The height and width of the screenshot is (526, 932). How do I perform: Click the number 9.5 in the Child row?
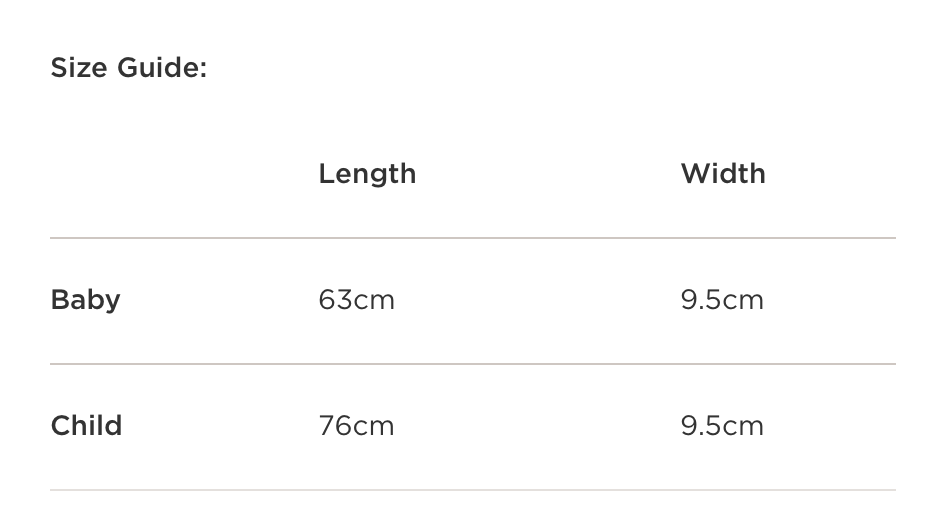(x=701, y=426)
